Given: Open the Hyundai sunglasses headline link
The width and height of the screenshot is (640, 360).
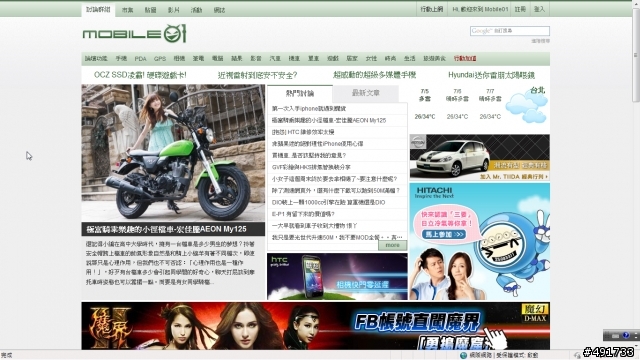Looking at the screenshot, I should 491,75.
